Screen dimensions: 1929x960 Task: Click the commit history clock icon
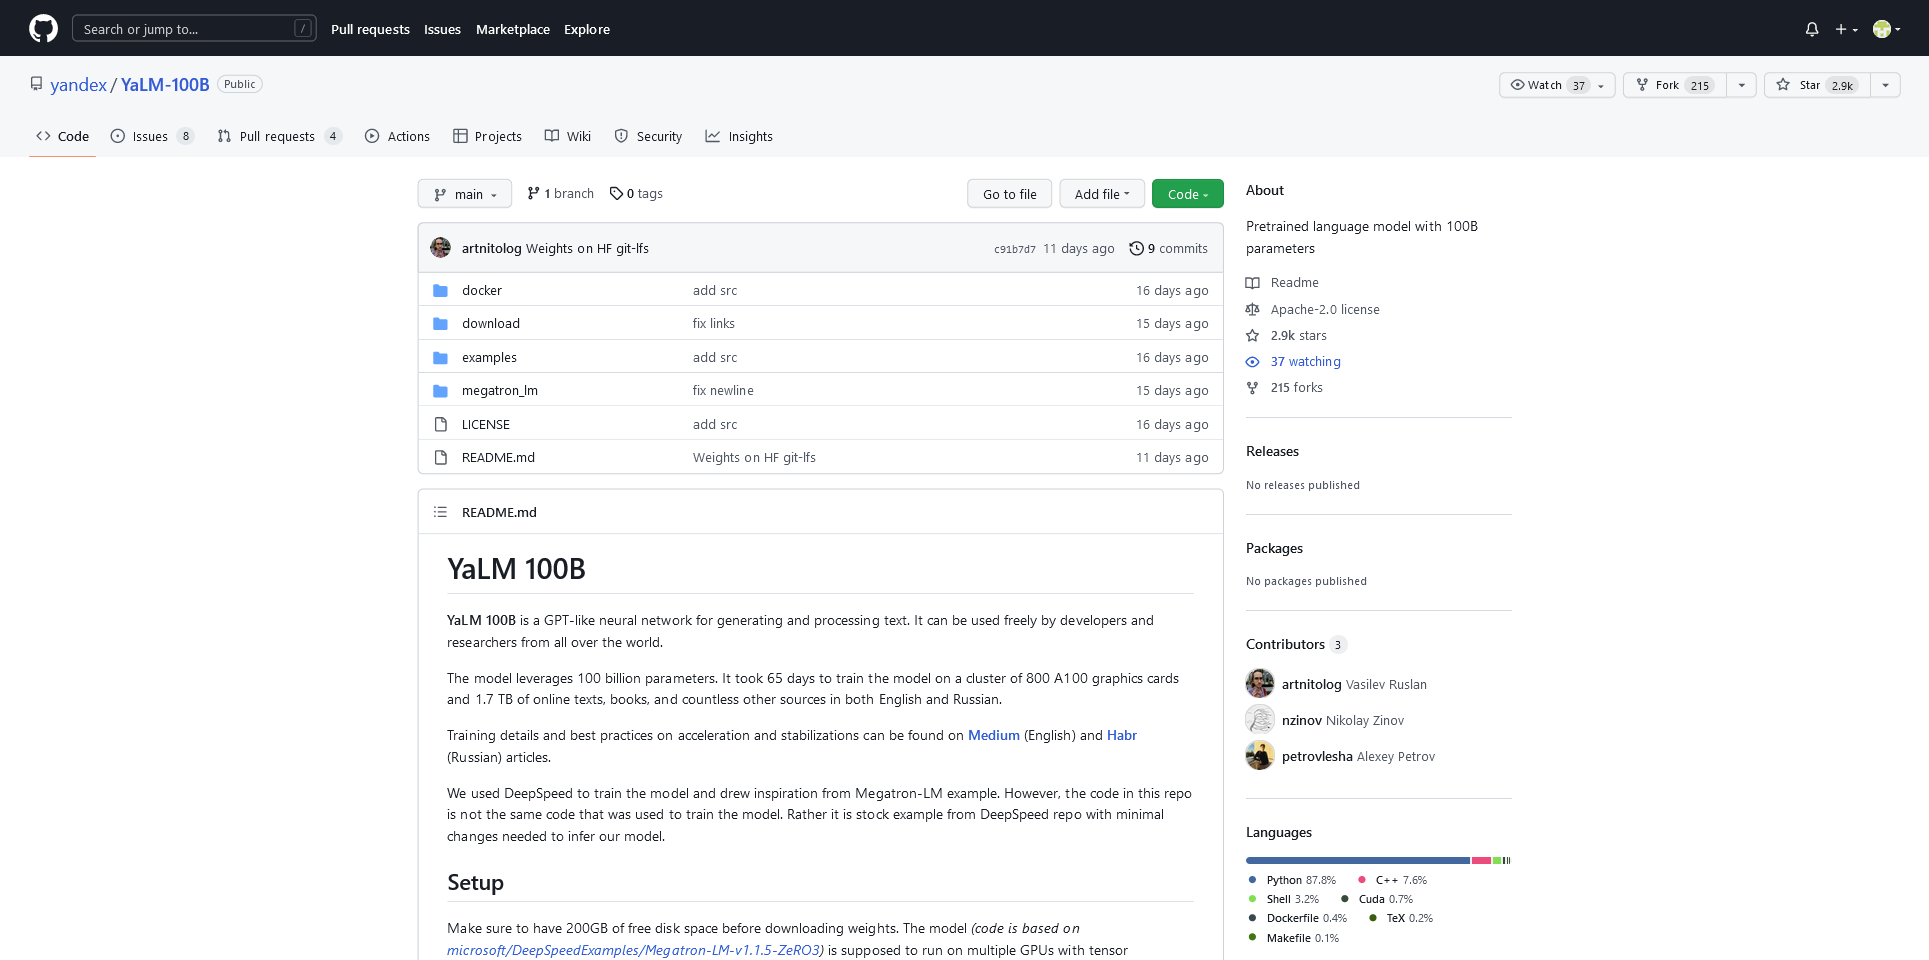pos(1136,248)
